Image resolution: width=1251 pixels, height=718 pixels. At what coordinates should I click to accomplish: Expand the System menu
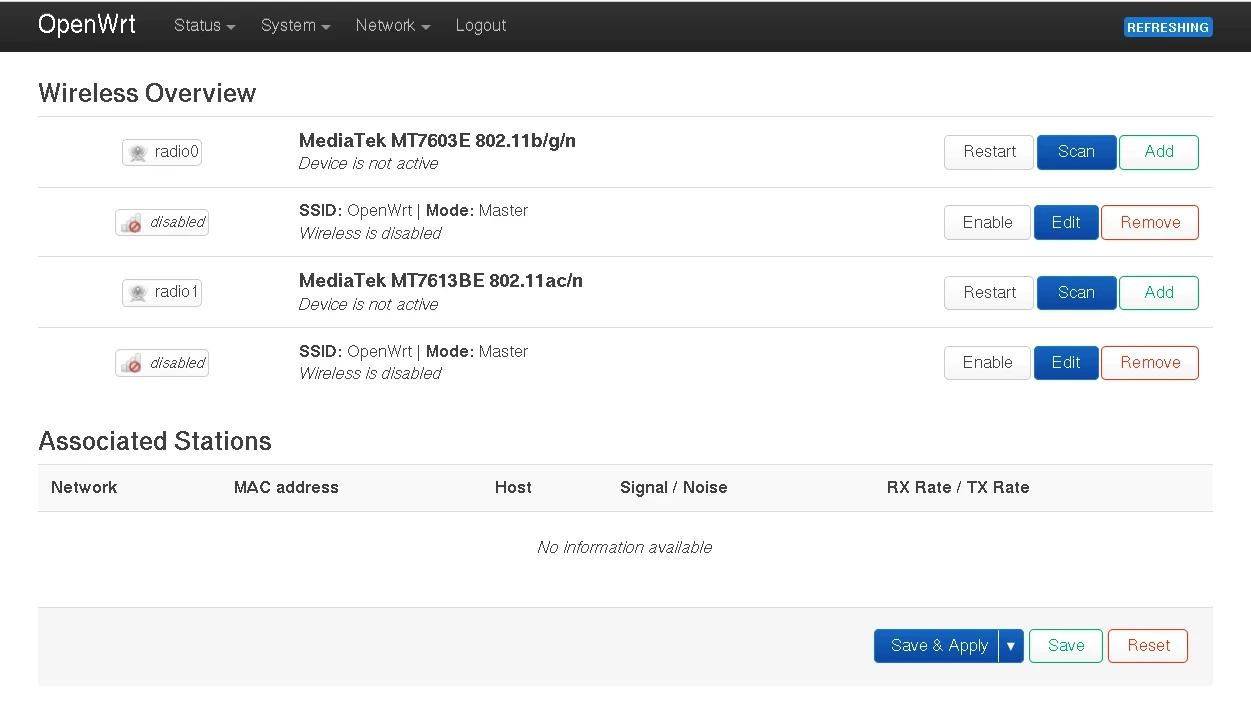(295, 26)
